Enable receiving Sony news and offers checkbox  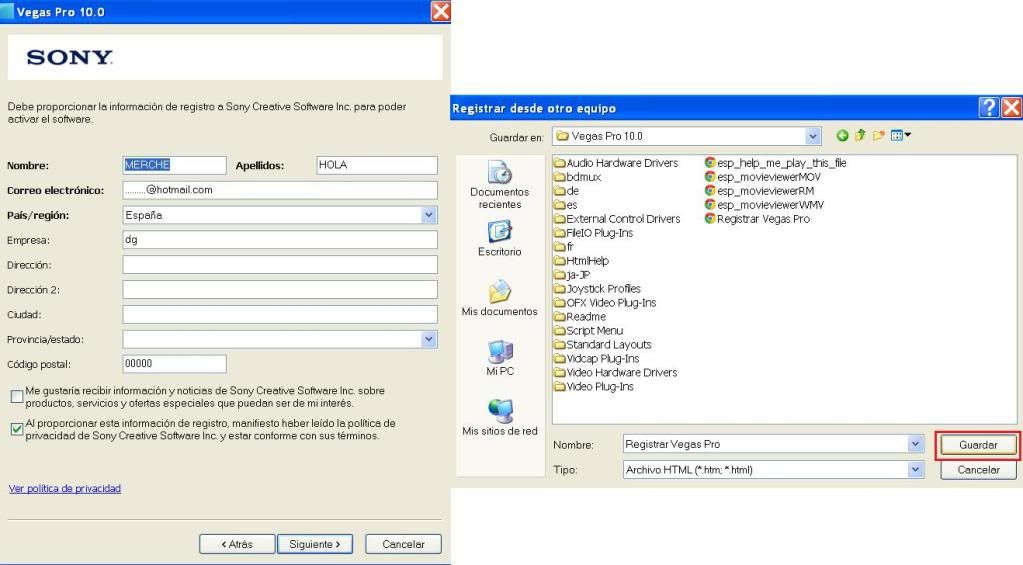tap(17, 396)
